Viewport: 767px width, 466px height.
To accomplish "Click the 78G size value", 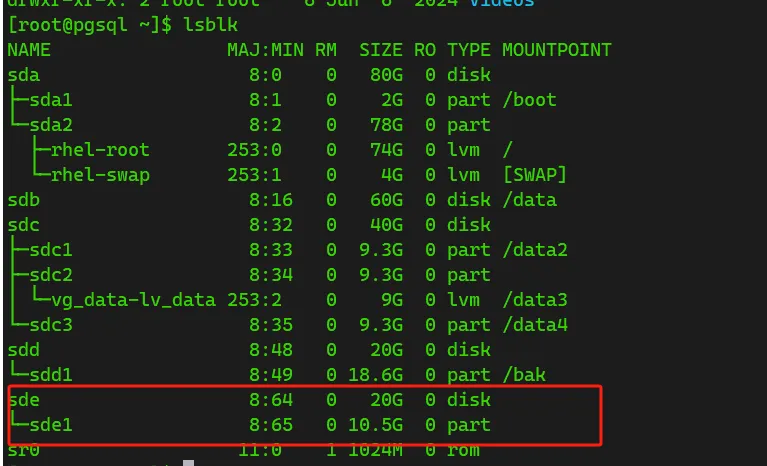I will click(386, 125).
